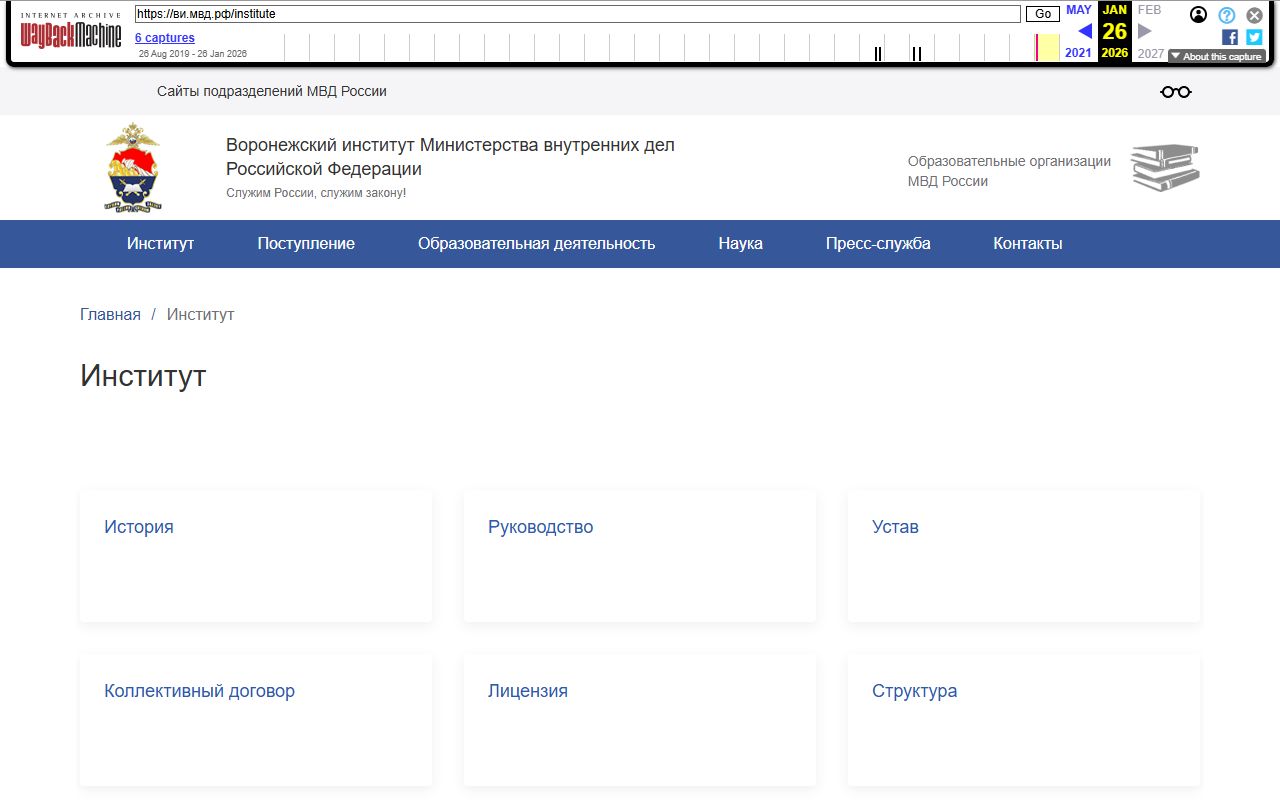Open the Поступление menu item

[306, 244]
